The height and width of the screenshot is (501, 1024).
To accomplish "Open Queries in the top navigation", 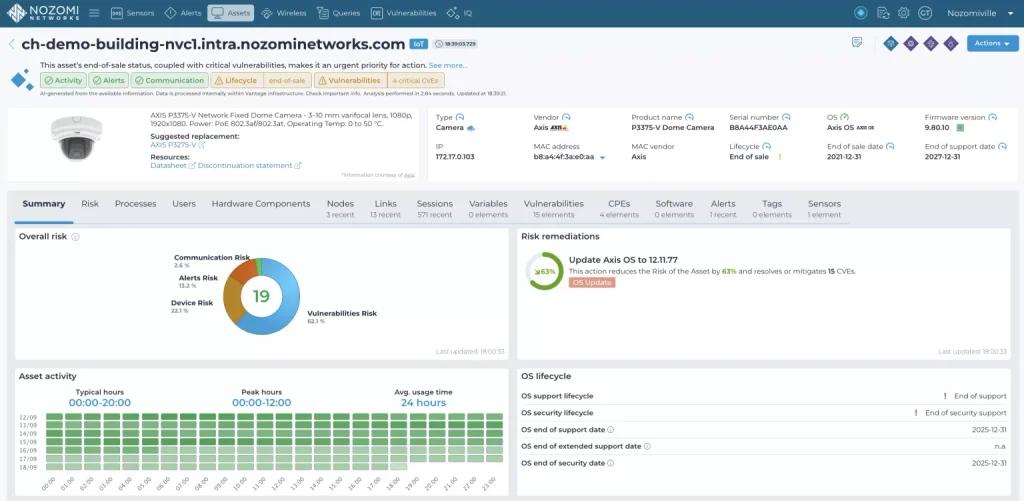I will (338, 13).
